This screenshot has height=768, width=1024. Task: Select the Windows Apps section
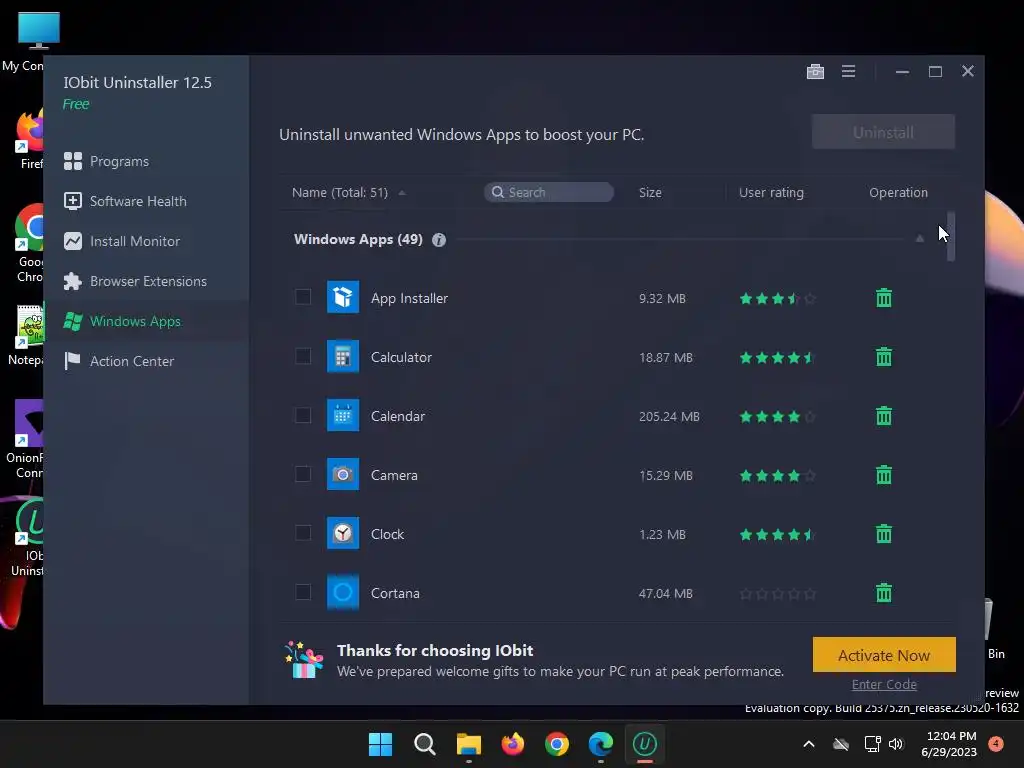tap(146, 321)
